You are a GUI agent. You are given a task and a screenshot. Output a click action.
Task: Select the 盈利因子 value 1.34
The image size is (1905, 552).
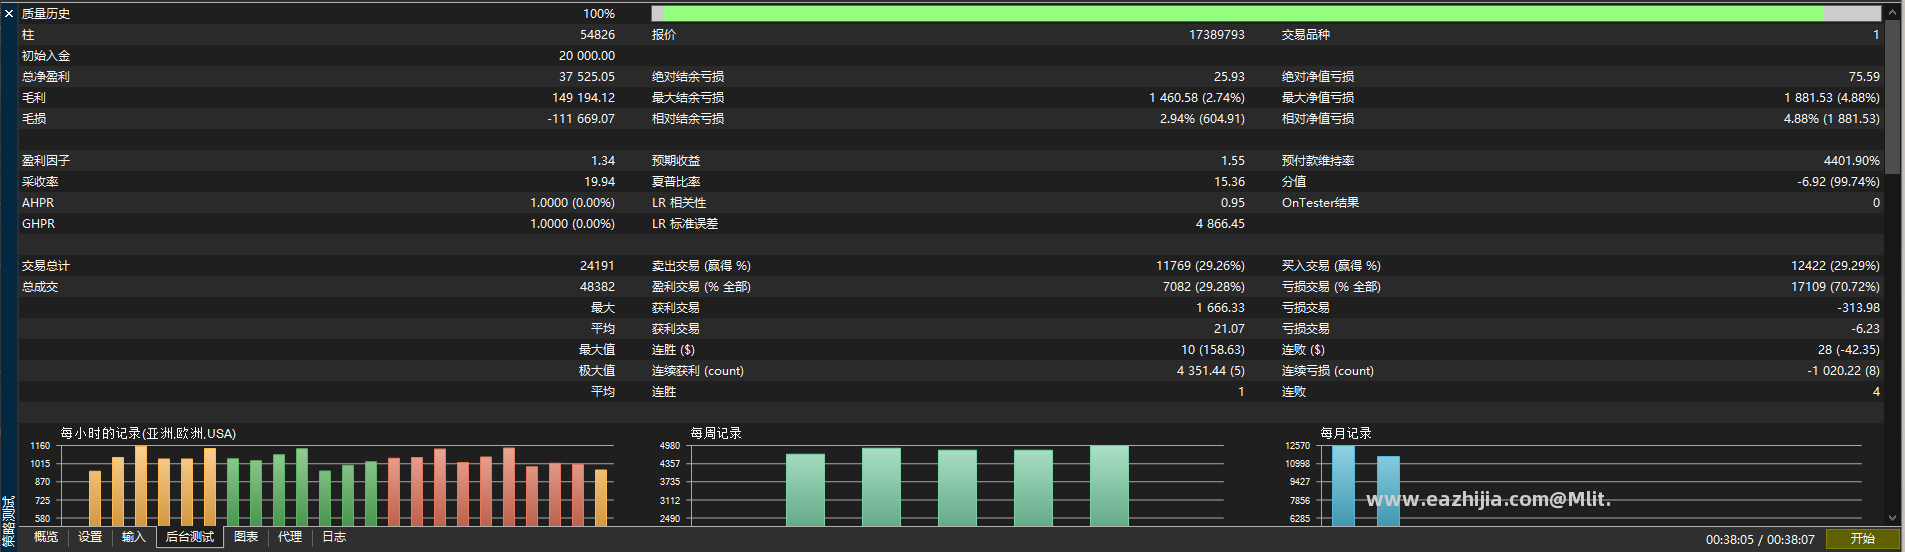603,161
